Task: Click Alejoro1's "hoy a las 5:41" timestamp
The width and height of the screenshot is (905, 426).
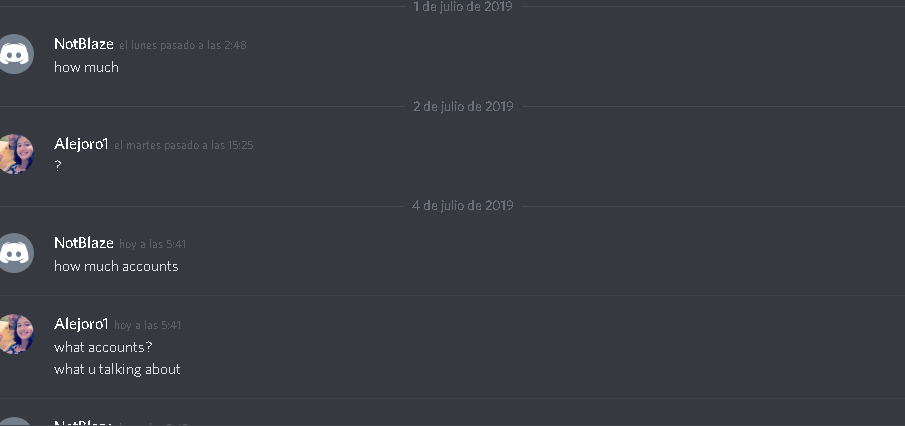Action: point(148,326)
